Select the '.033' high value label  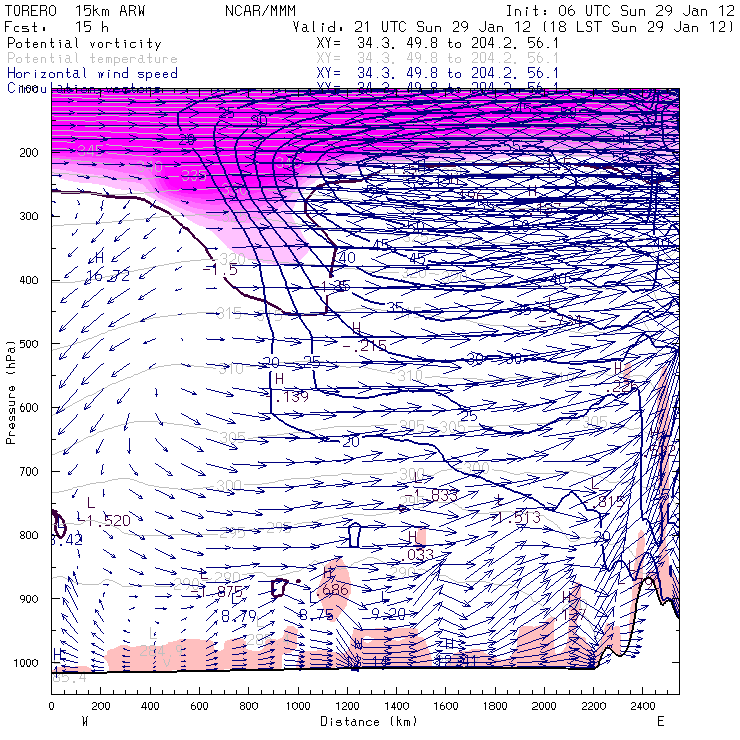point(417,555)
